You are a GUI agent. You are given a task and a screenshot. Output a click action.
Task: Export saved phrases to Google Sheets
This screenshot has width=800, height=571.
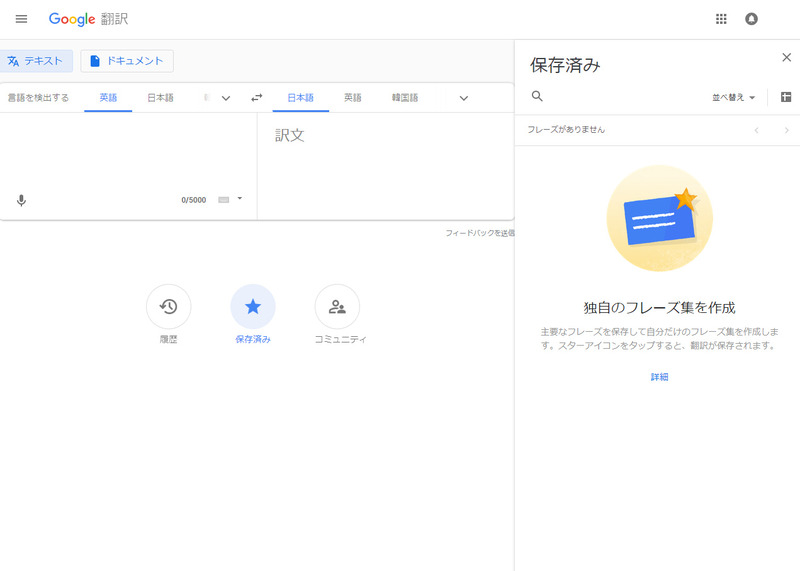tap(786, 97)
